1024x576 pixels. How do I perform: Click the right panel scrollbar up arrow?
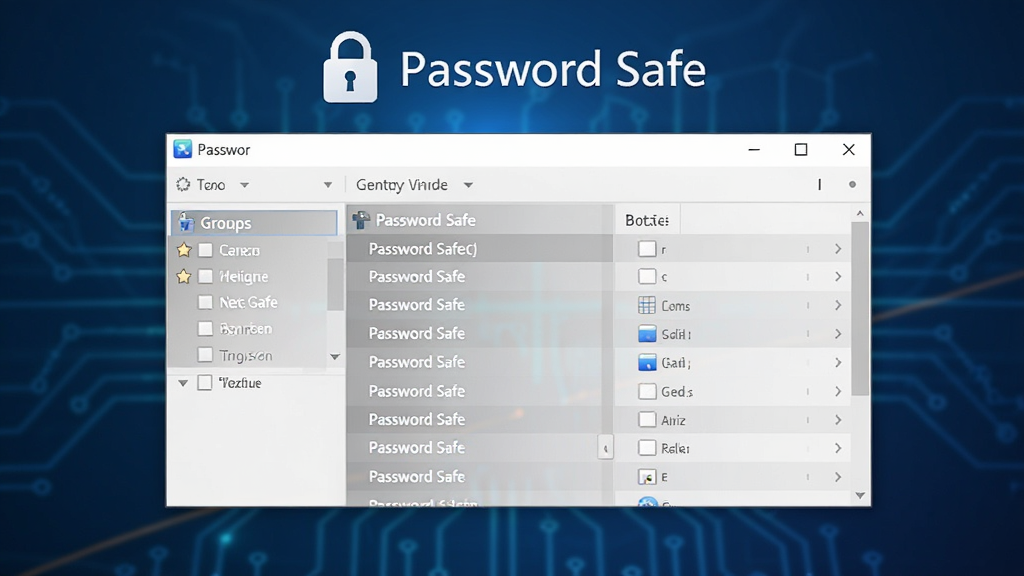860,214
